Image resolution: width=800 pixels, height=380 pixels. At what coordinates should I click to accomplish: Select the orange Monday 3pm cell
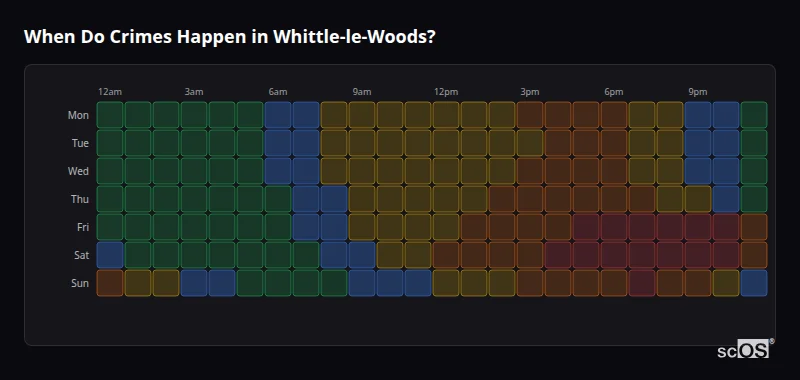[530, 115]
